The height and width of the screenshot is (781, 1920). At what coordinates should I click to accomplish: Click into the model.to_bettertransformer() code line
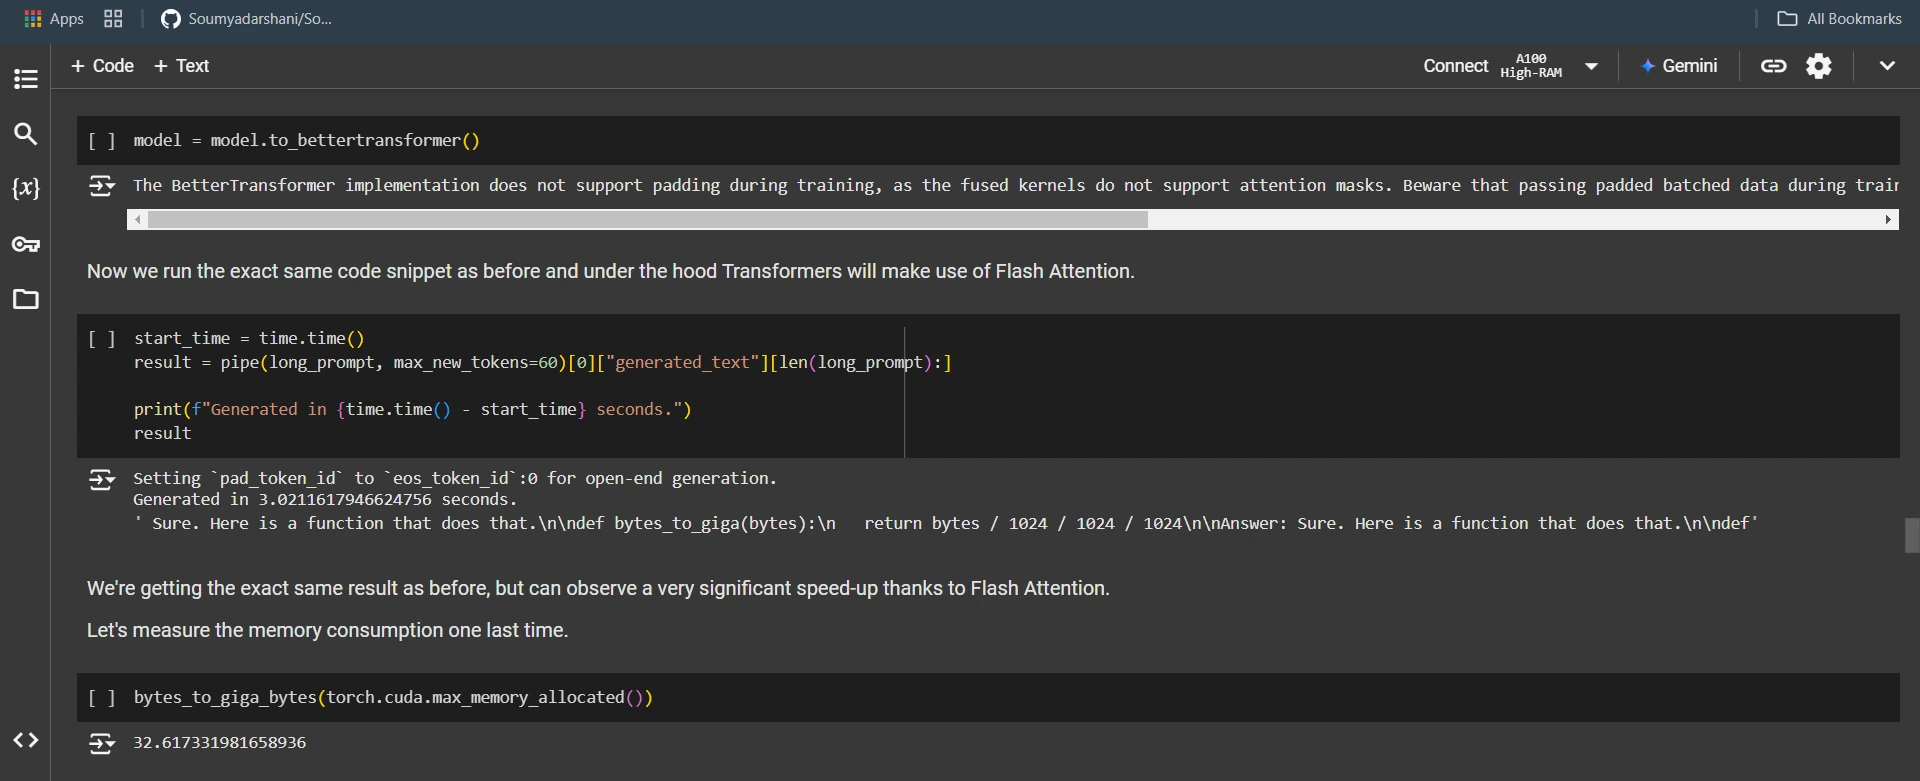pyautogui.click(x=307, y=141)
